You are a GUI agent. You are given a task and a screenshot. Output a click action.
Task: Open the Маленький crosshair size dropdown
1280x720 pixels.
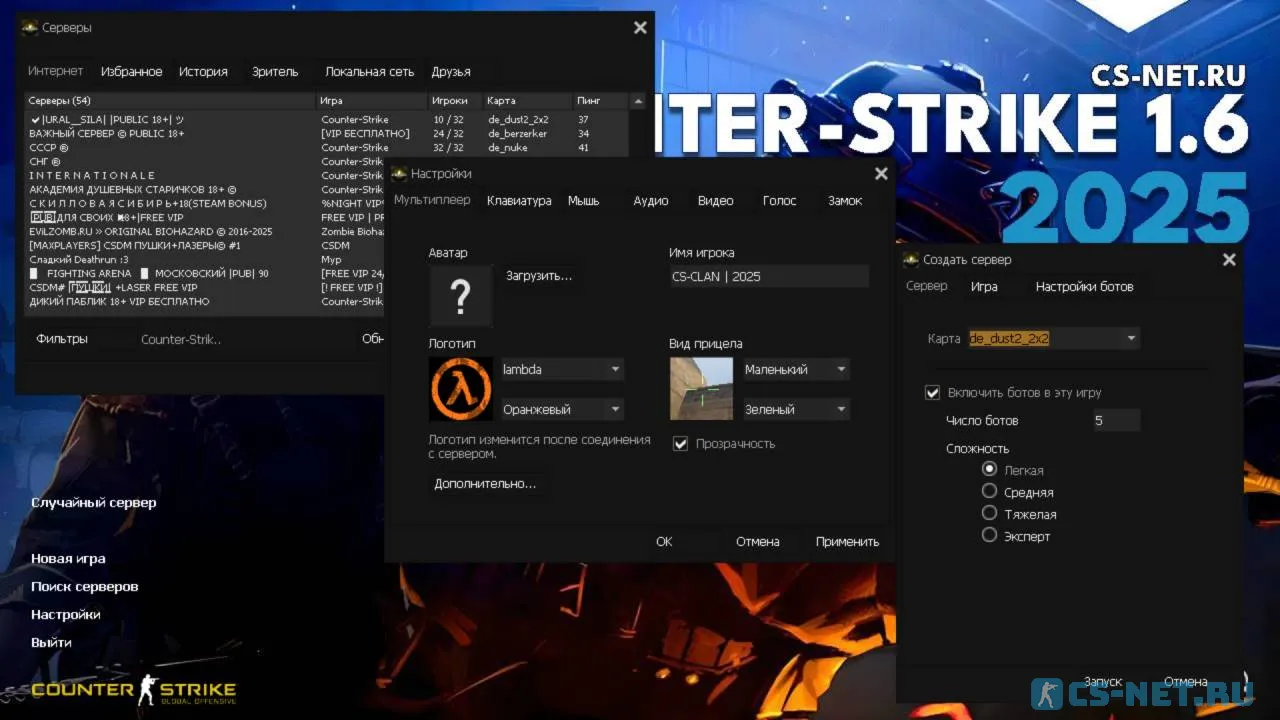point(796,369)
